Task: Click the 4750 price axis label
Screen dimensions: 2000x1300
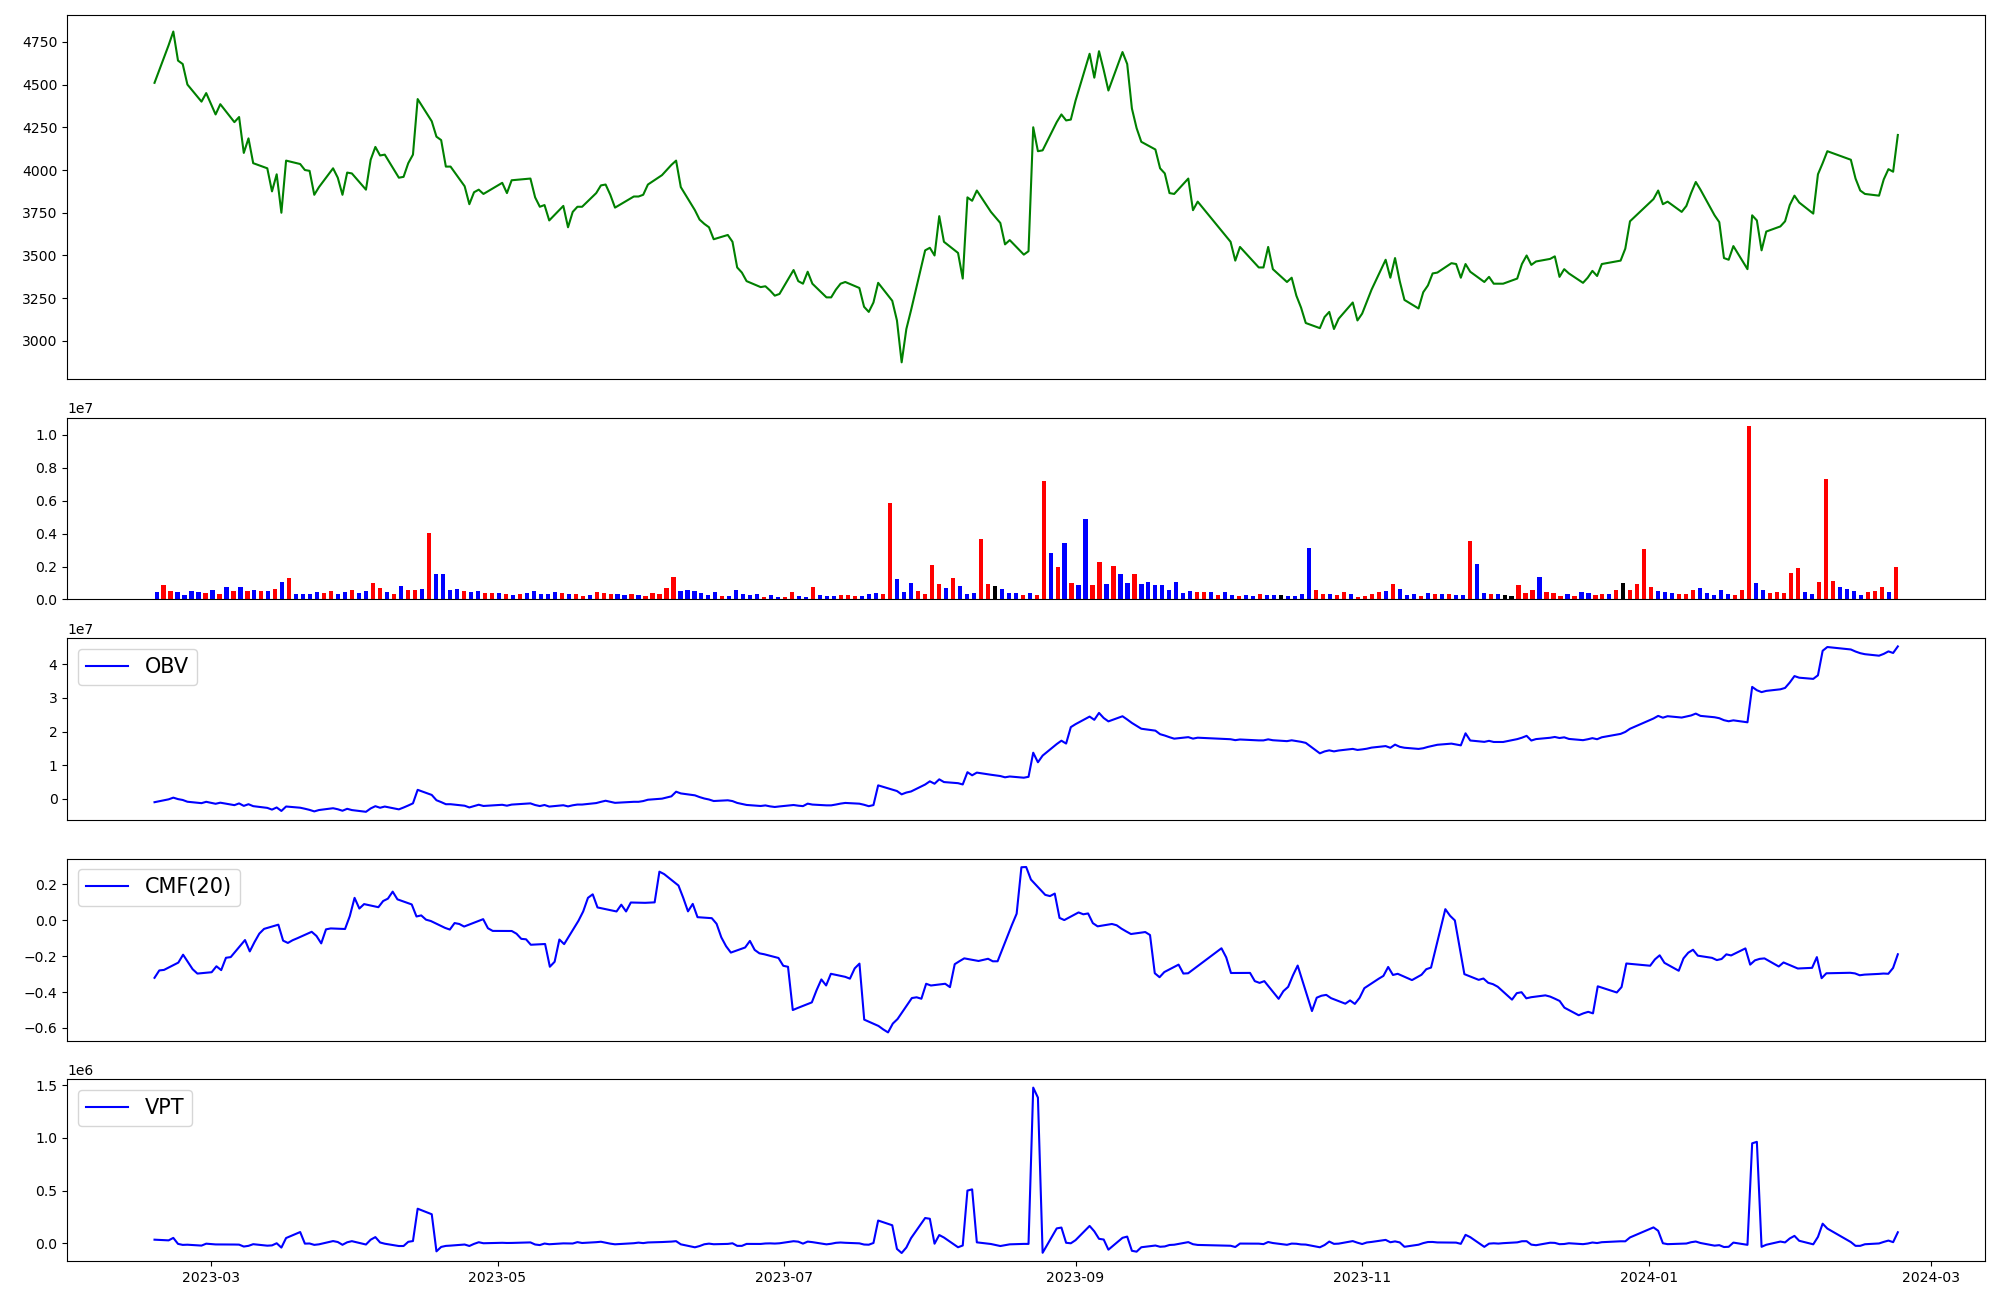Action: coord(40,42)
